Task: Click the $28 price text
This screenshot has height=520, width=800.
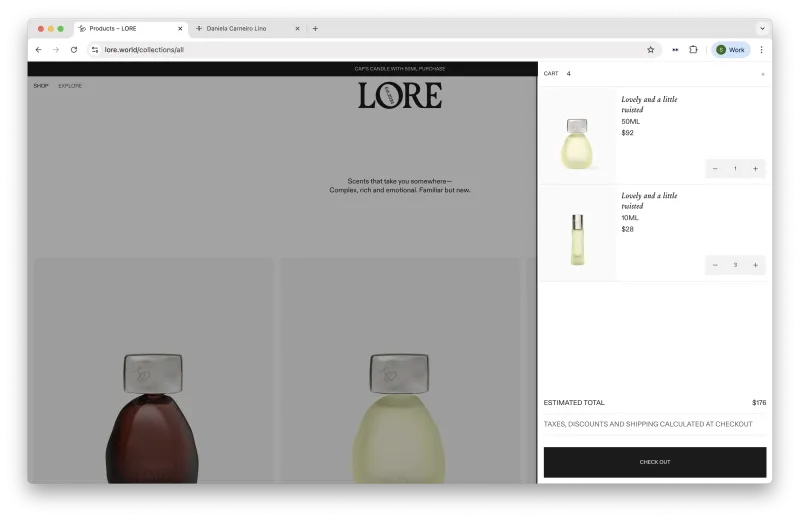Action: click(x=627, y=229)
